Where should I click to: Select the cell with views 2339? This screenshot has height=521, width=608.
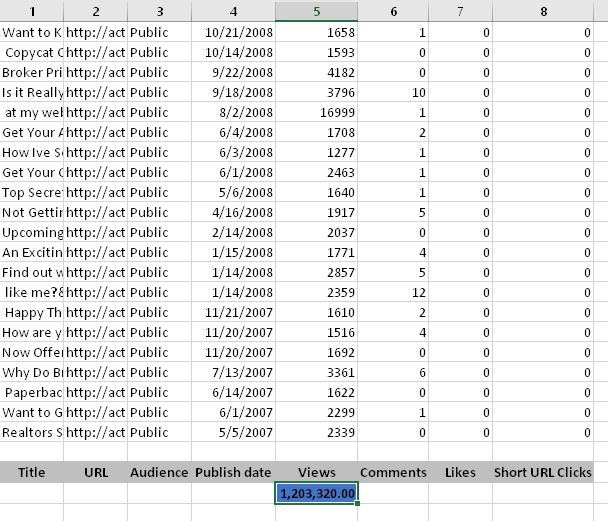[x=316, y=432]
